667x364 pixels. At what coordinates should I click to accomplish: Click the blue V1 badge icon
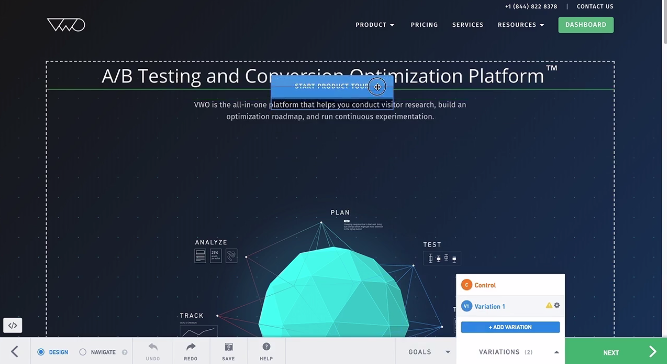tap(467, 306)
